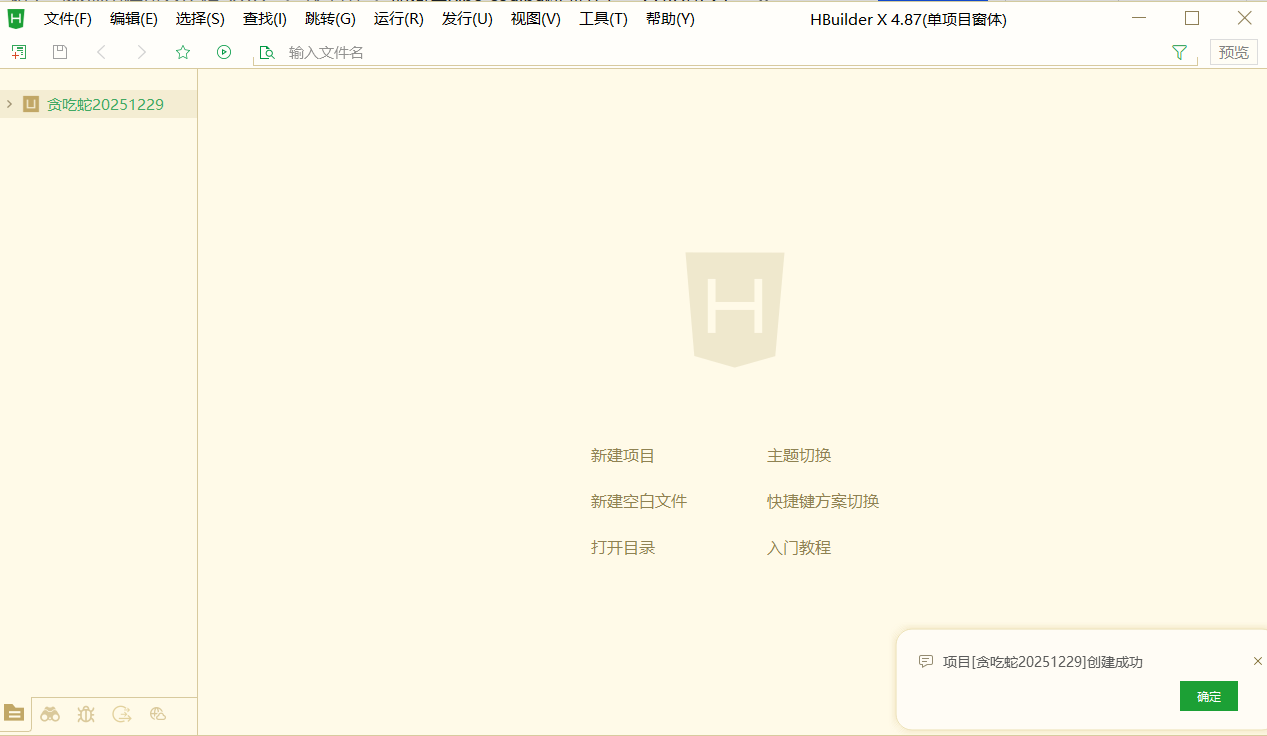Open the binoculars search panel

click(x=50, y=714)
